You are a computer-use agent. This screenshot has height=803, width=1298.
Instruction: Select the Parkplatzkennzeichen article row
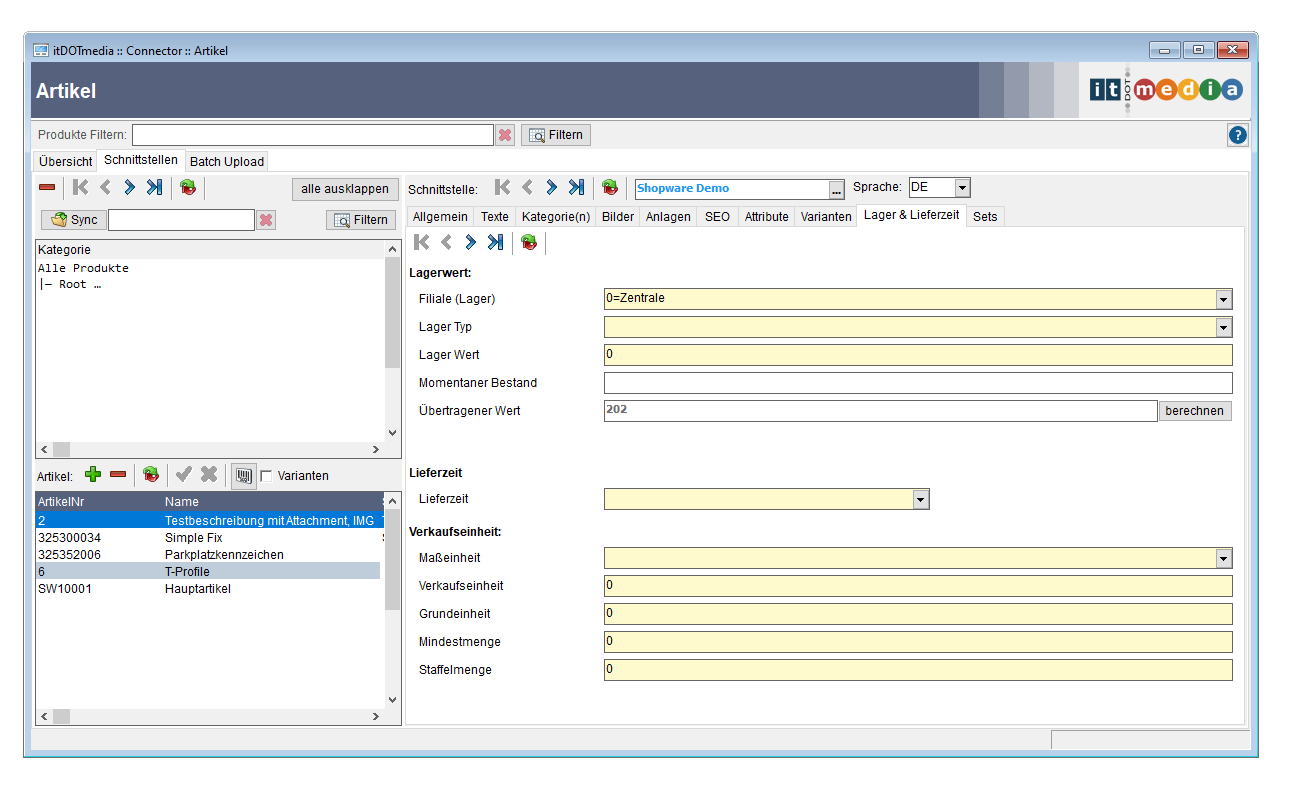tap(224, 555)
